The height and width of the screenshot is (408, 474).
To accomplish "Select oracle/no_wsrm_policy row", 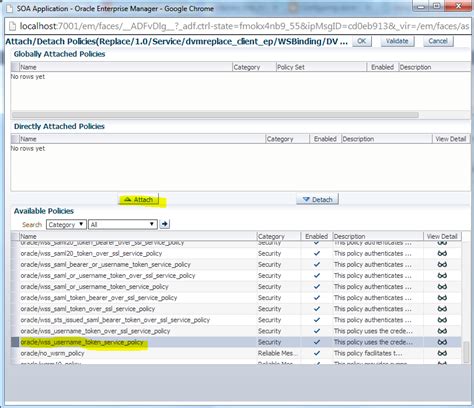I will click(x=236, y=353).
